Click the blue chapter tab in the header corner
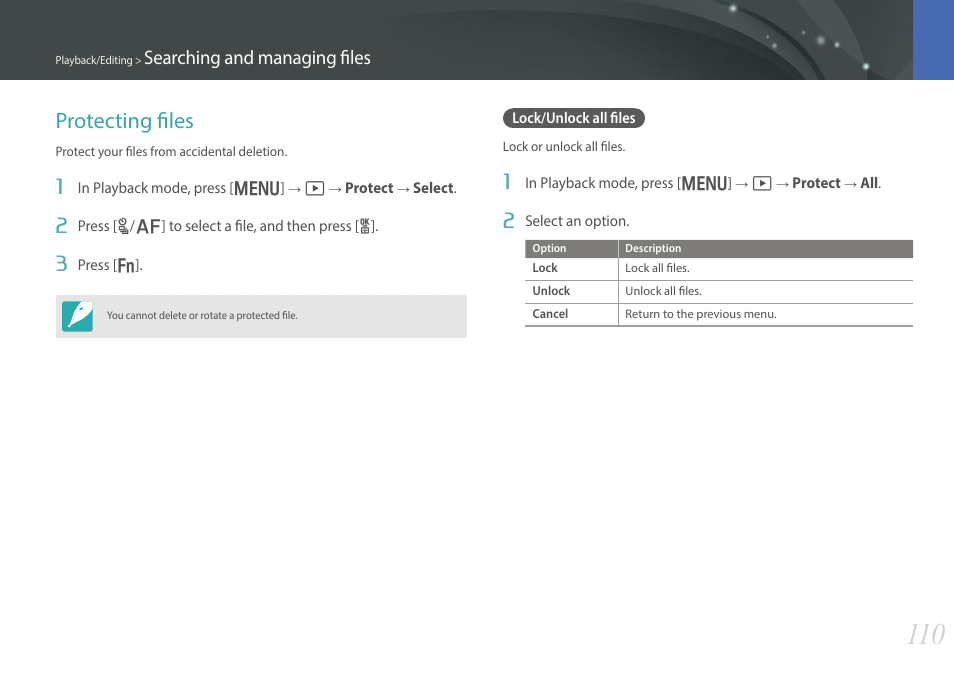The height and width of the screenshot is (676, 954). [933, 40]
